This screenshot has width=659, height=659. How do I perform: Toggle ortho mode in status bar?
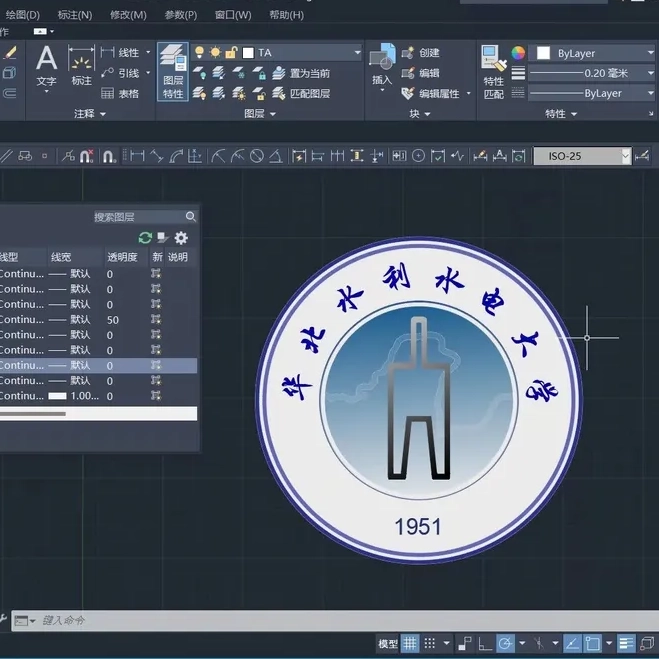point(485,643)
